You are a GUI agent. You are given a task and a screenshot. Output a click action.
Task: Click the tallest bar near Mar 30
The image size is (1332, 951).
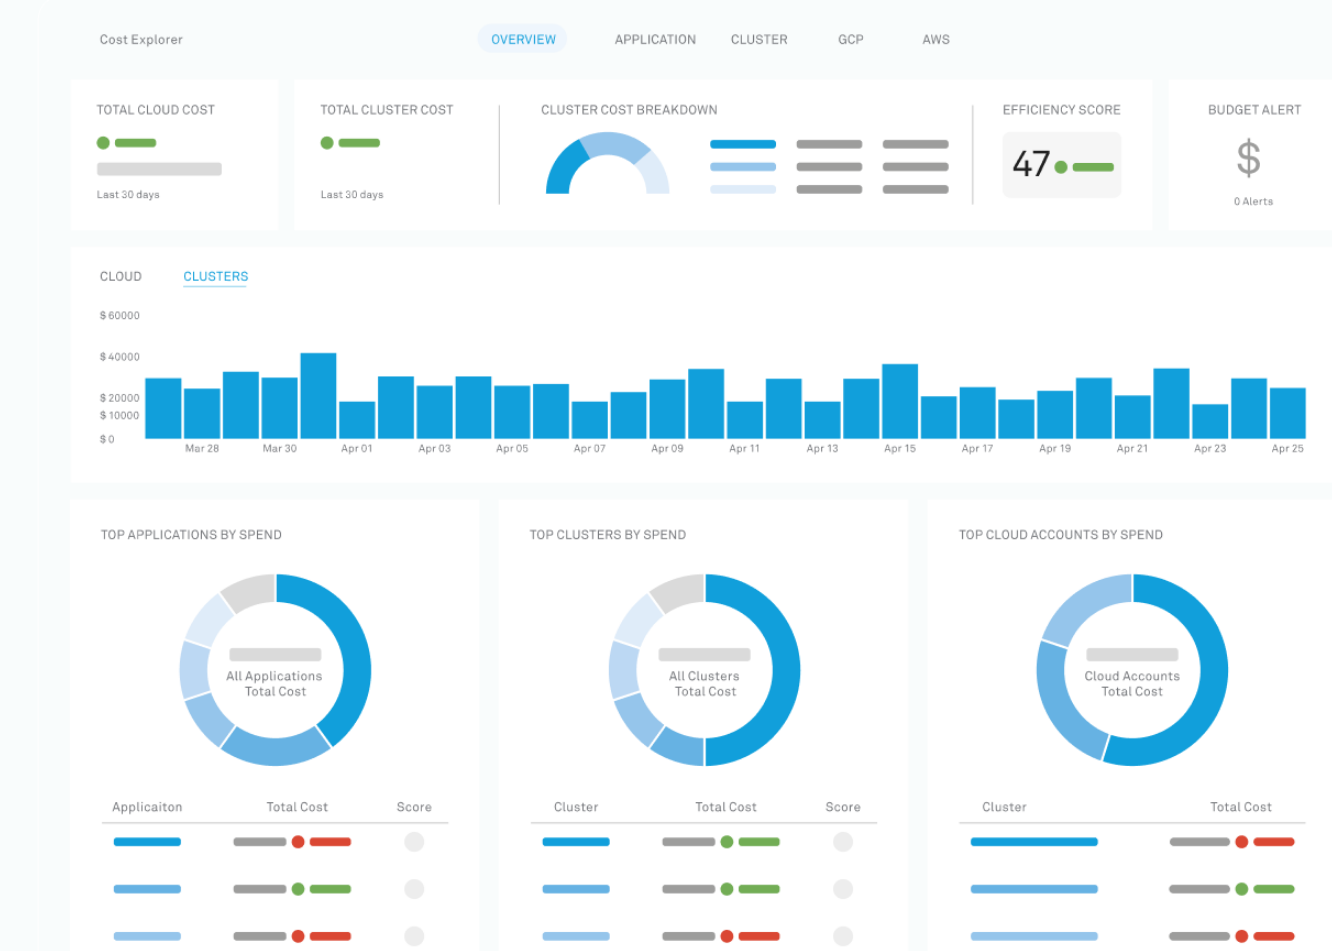[x=318, y=395]
